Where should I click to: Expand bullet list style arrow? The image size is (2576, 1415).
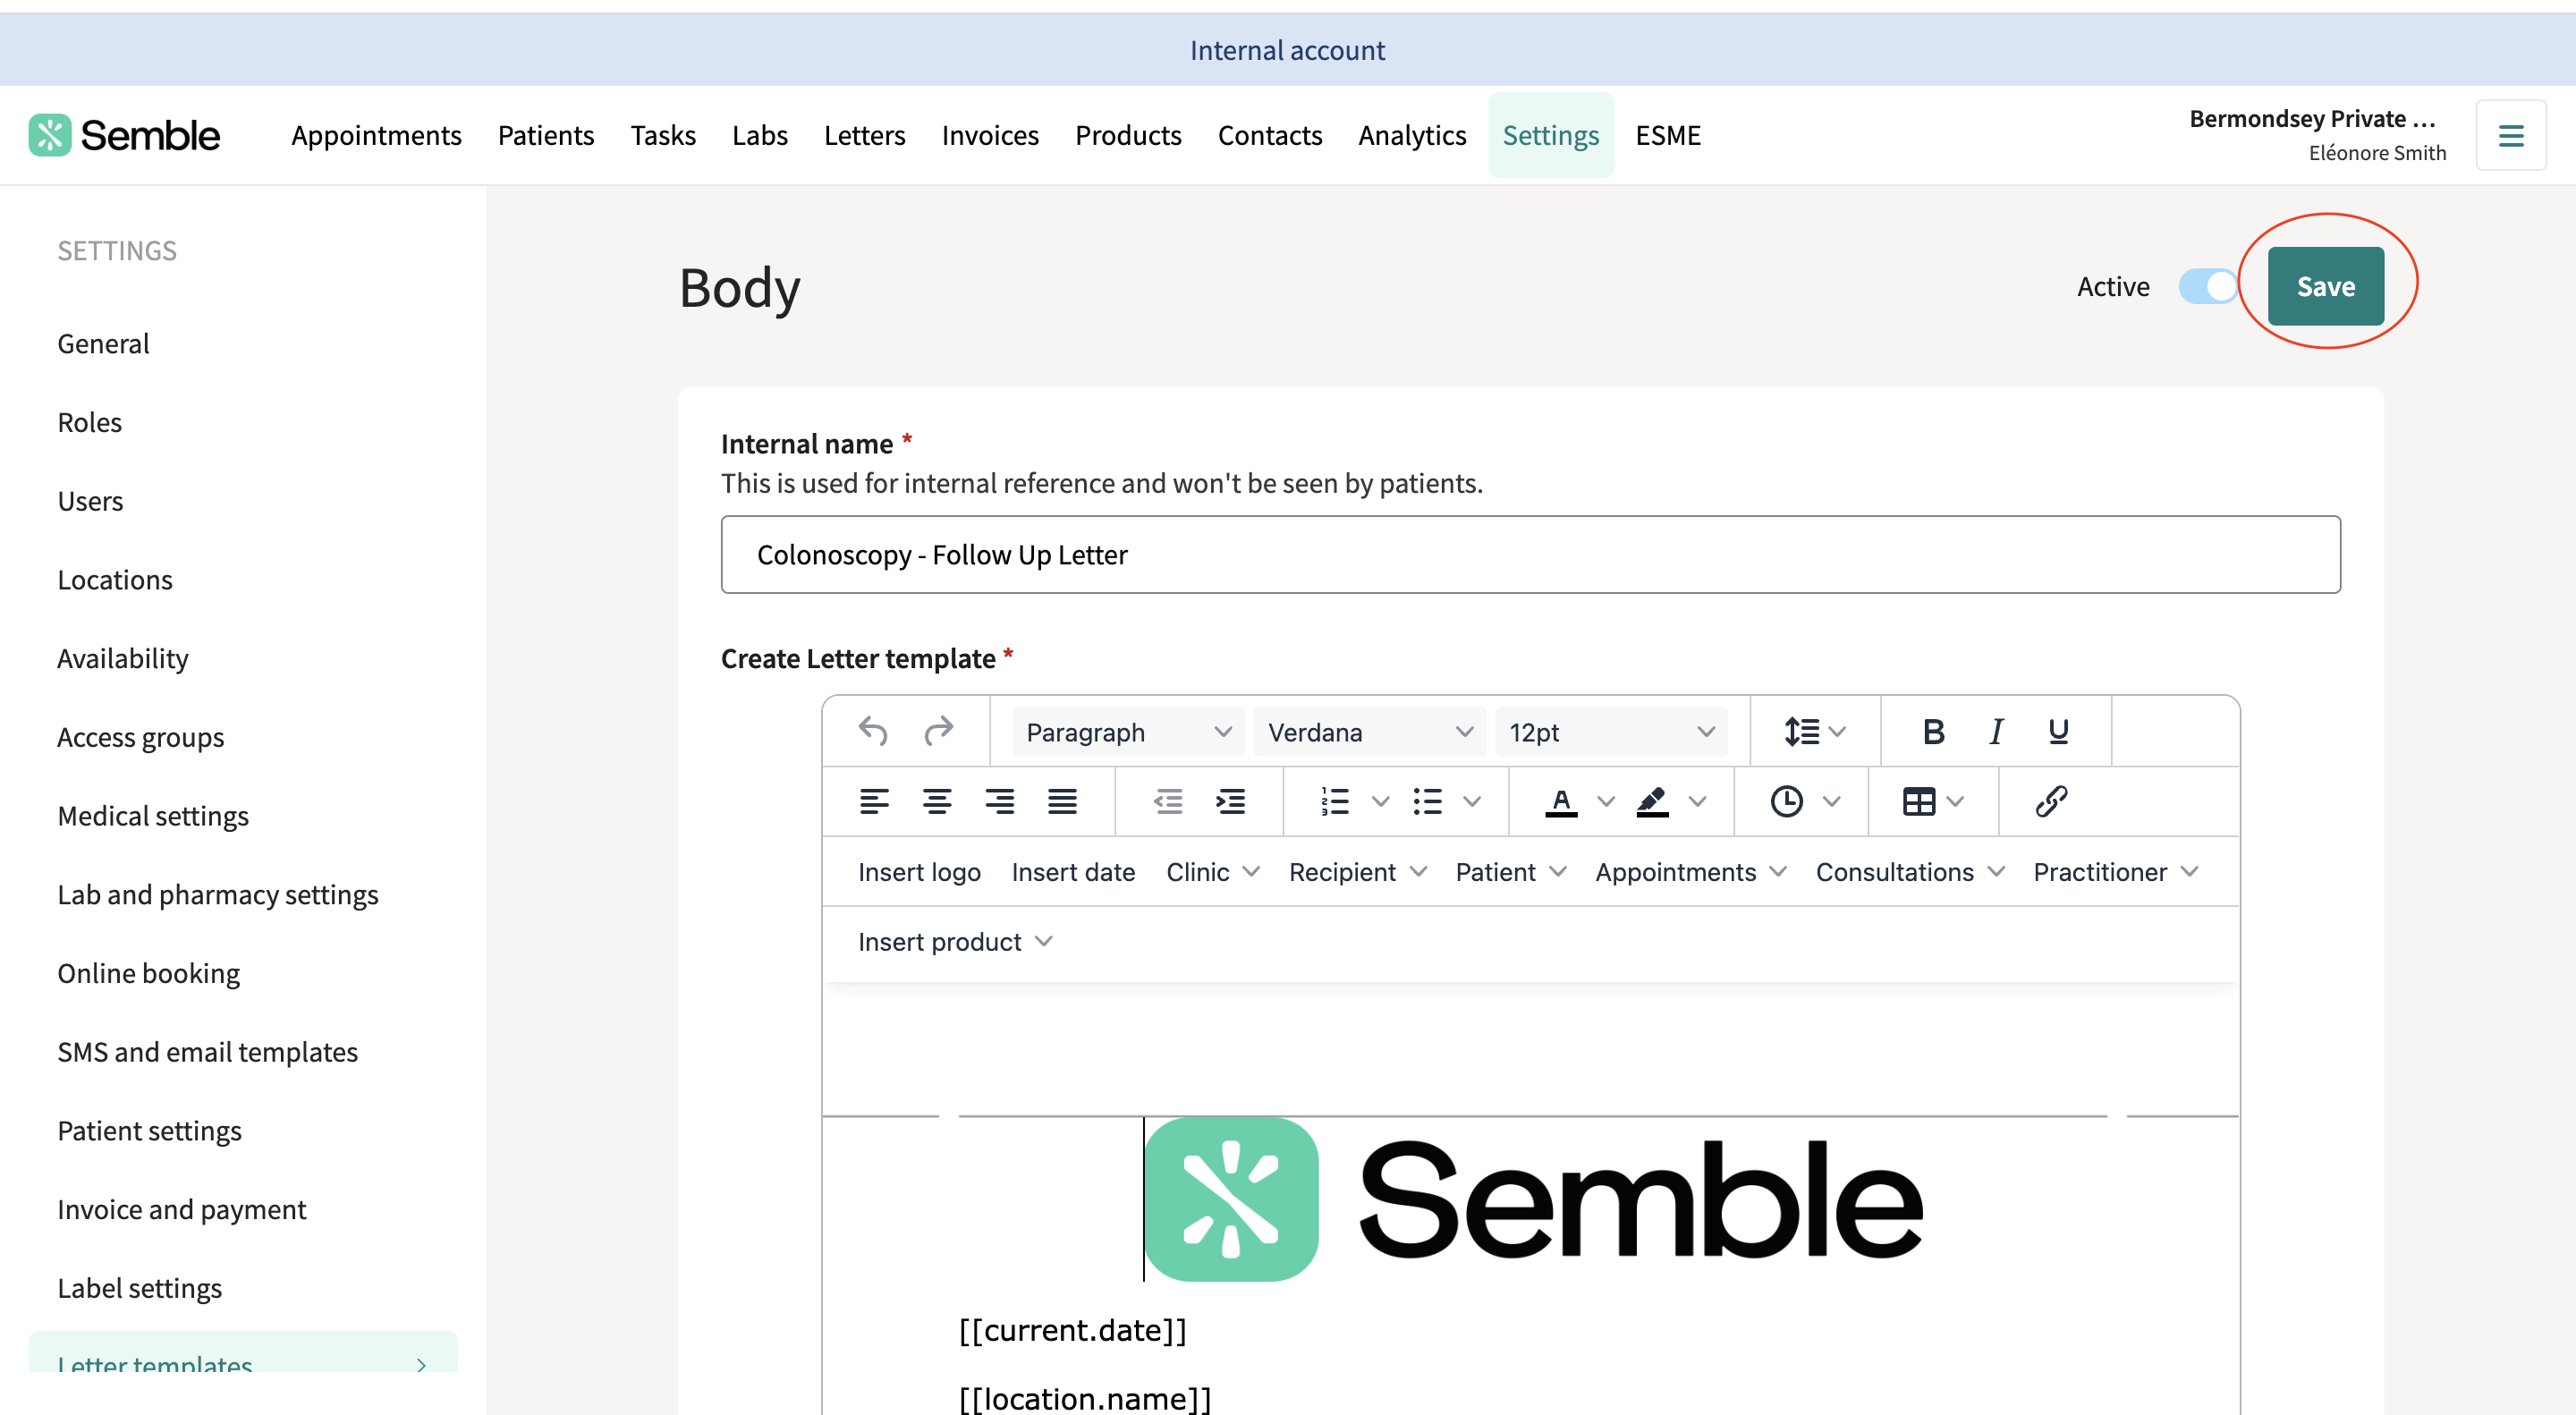(x=1472, y=801)
